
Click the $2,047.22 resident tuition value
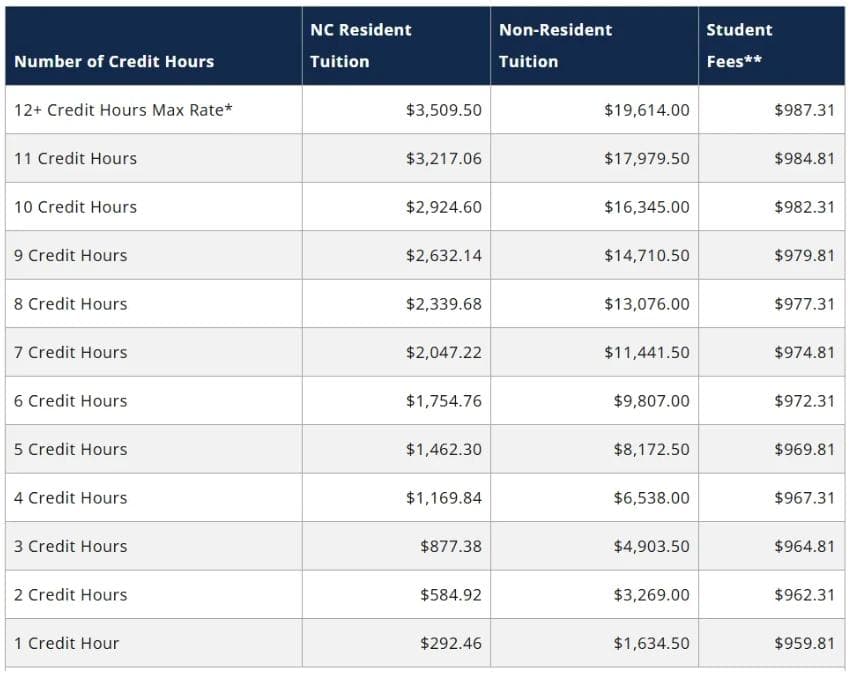[x=443, y=352]
